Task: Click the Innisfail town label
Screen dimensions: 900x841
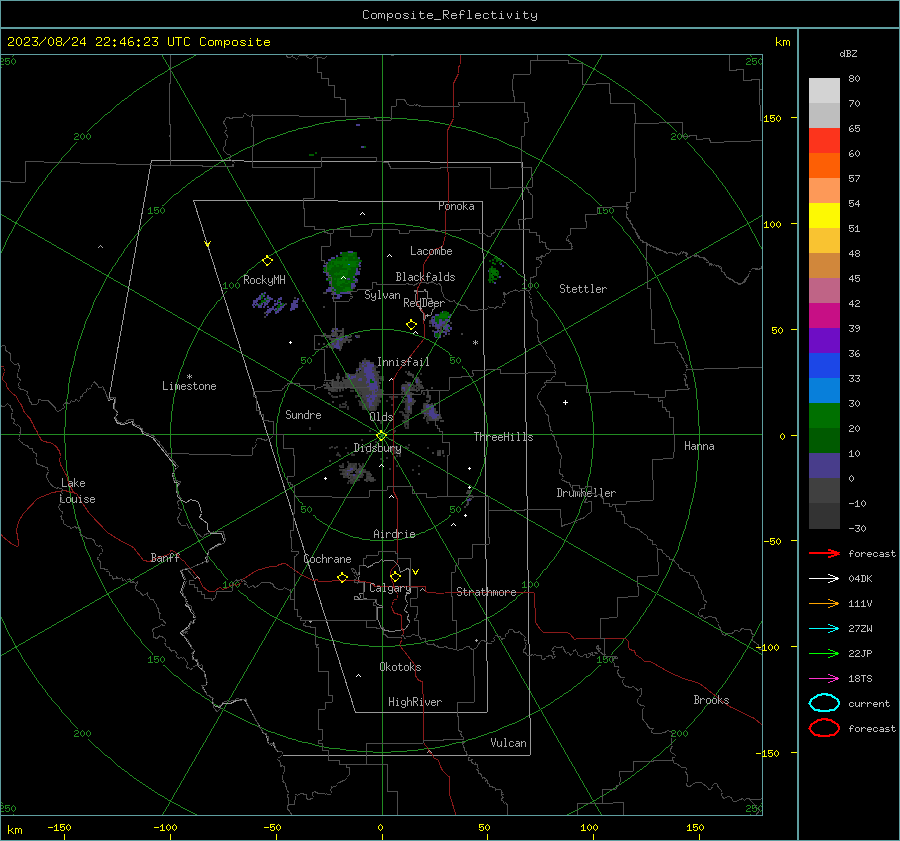Action: coord(403,362)
